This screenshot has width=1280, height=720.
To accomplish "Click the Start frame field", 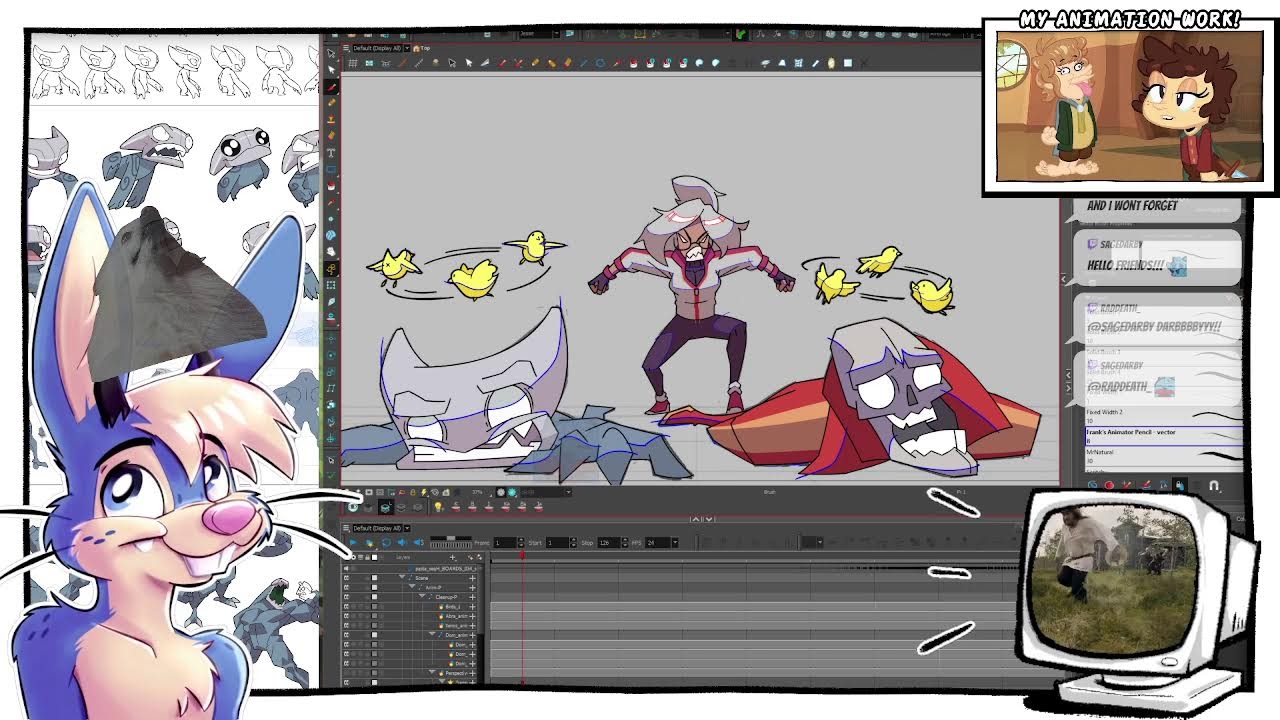I will 557,543.
